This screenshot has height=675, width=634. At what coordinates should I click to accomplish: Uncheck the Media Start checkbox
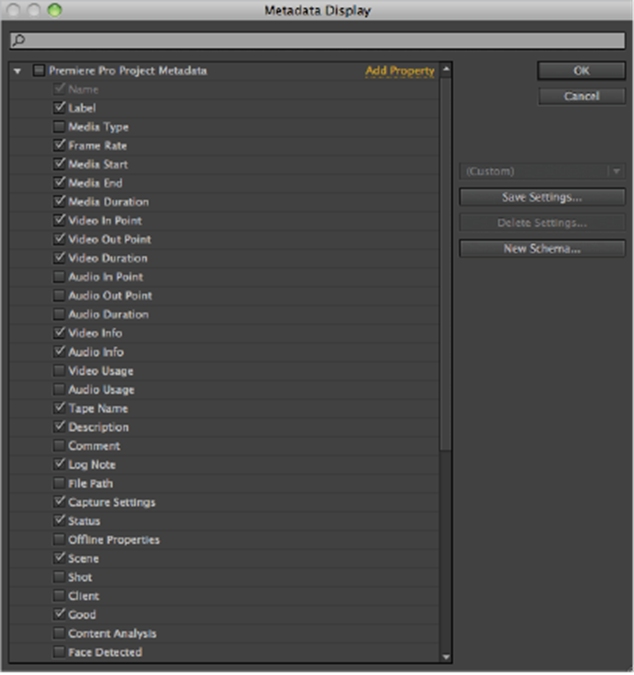(59, 164)
